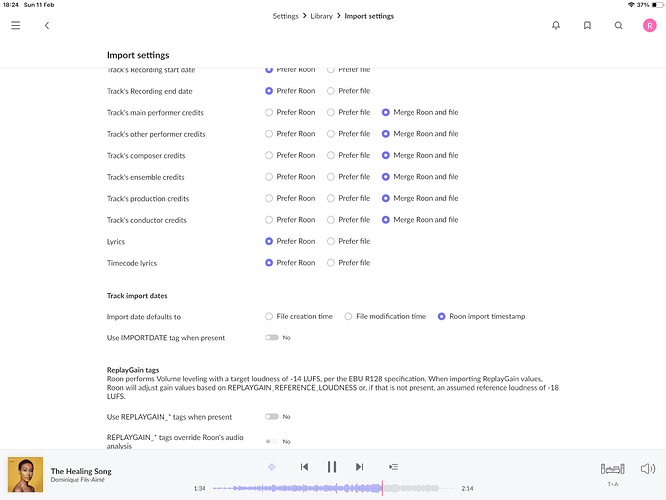Check the 37% battery indicator
The height and width of the screenshot is (500, 666).
(650, 5)
